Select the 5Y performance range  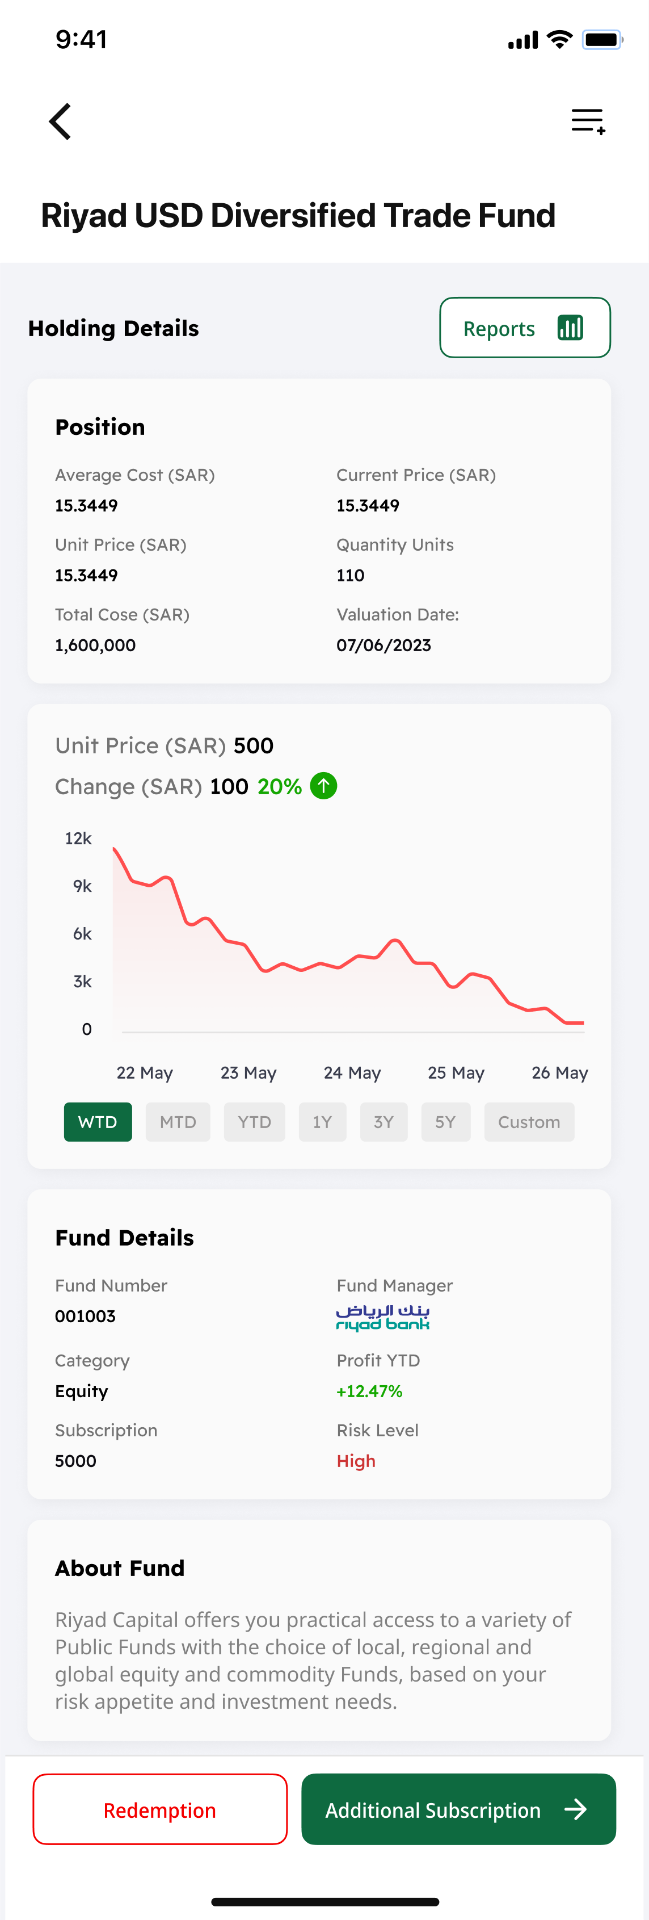tap(446, 1121)
